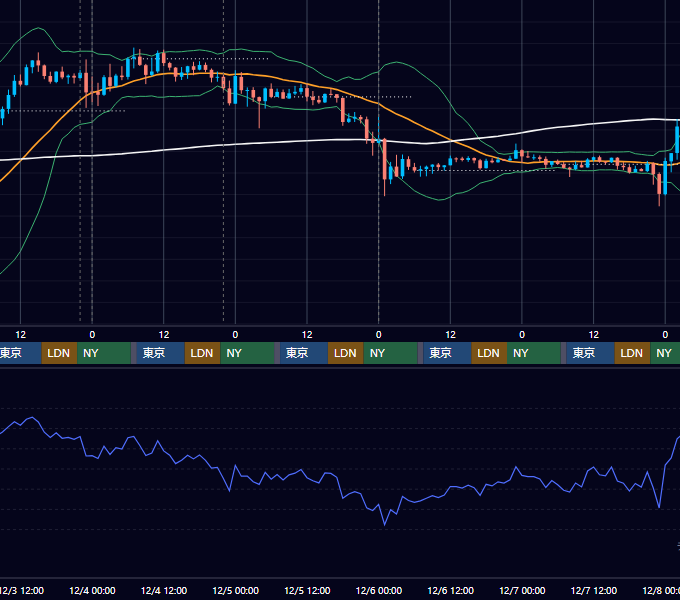Screen dimensions: 680x600
Task: Click the 12/6 12:00 date label
Action: pos(451,590)
